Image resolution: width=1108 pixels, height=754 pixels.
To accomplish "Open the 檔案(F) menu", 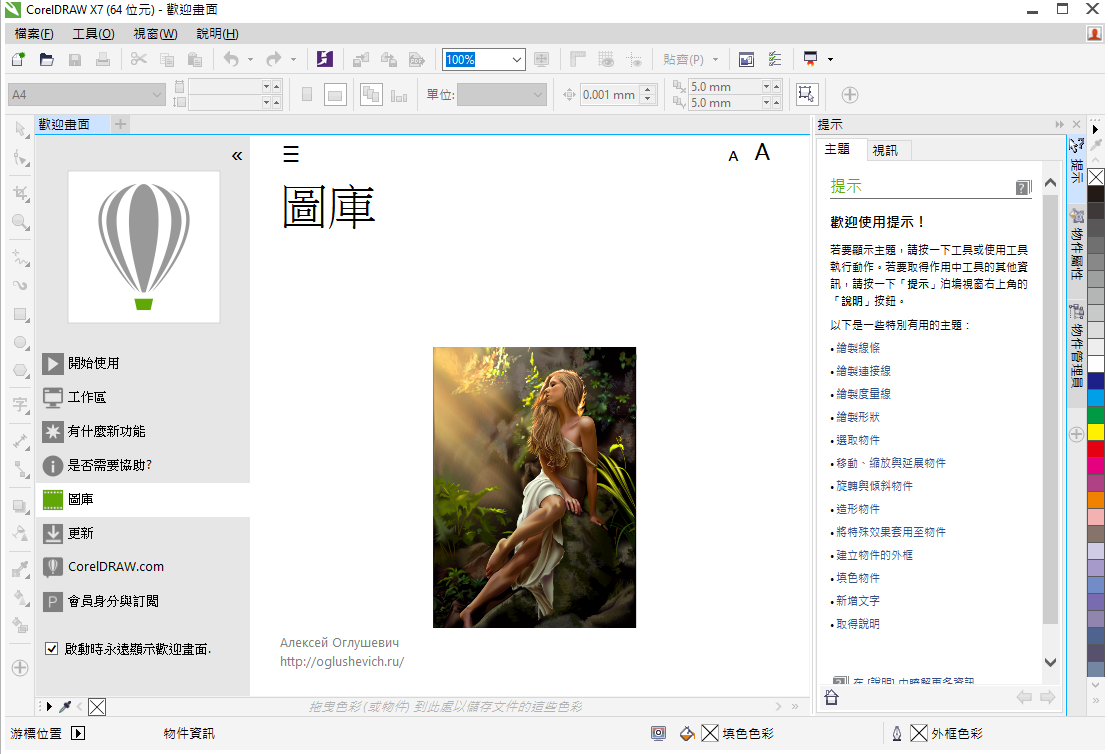I will [34, 34].
